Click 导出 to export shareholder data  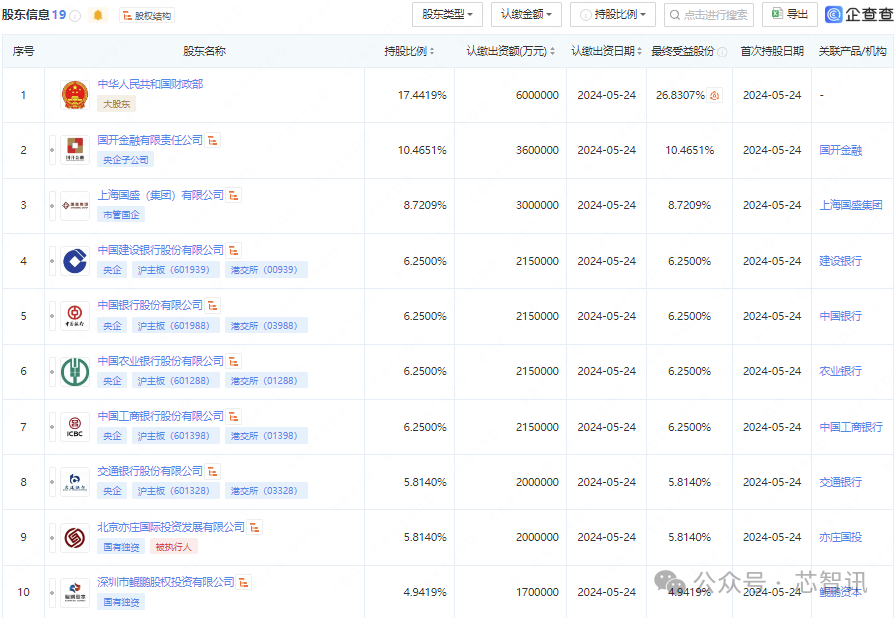789,14
